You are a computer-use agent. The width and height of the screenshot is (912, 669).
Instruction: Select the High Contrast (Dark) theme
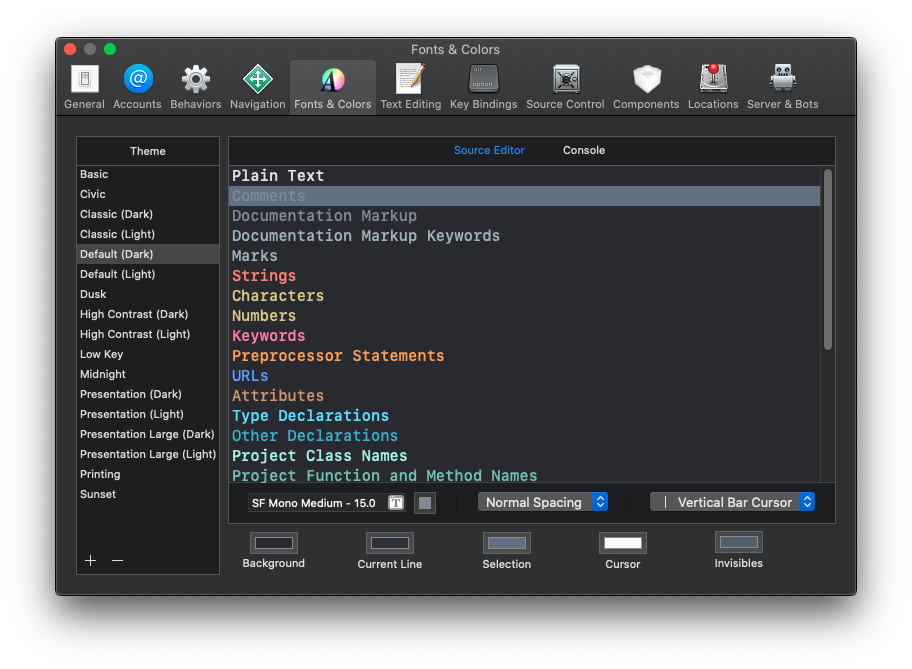coord(148,314)
